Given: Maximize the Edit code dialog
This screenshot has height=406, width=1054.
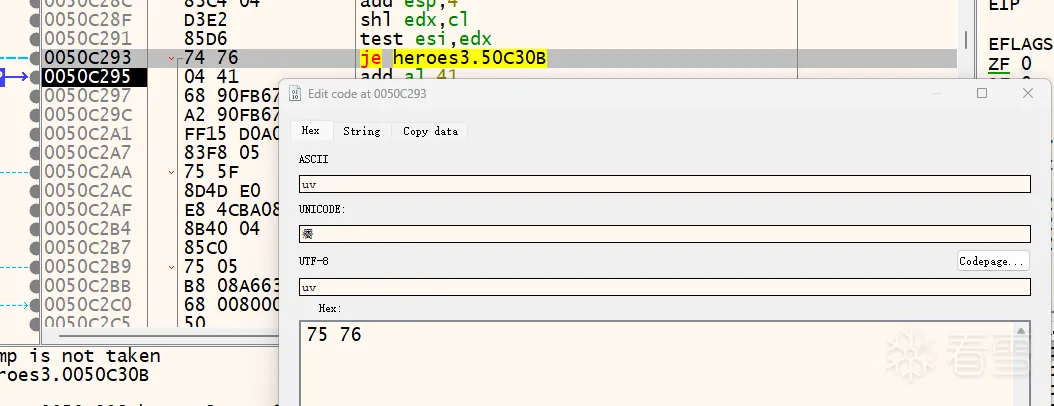Looking at the screenshot, I should point(981,93).
